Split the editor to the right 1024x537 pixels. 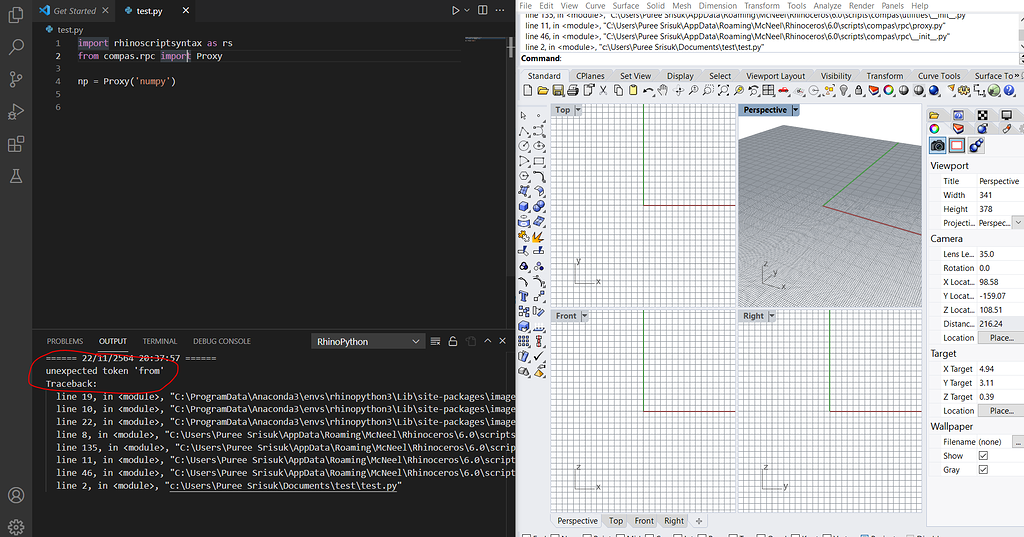click(x=483, y=10)
